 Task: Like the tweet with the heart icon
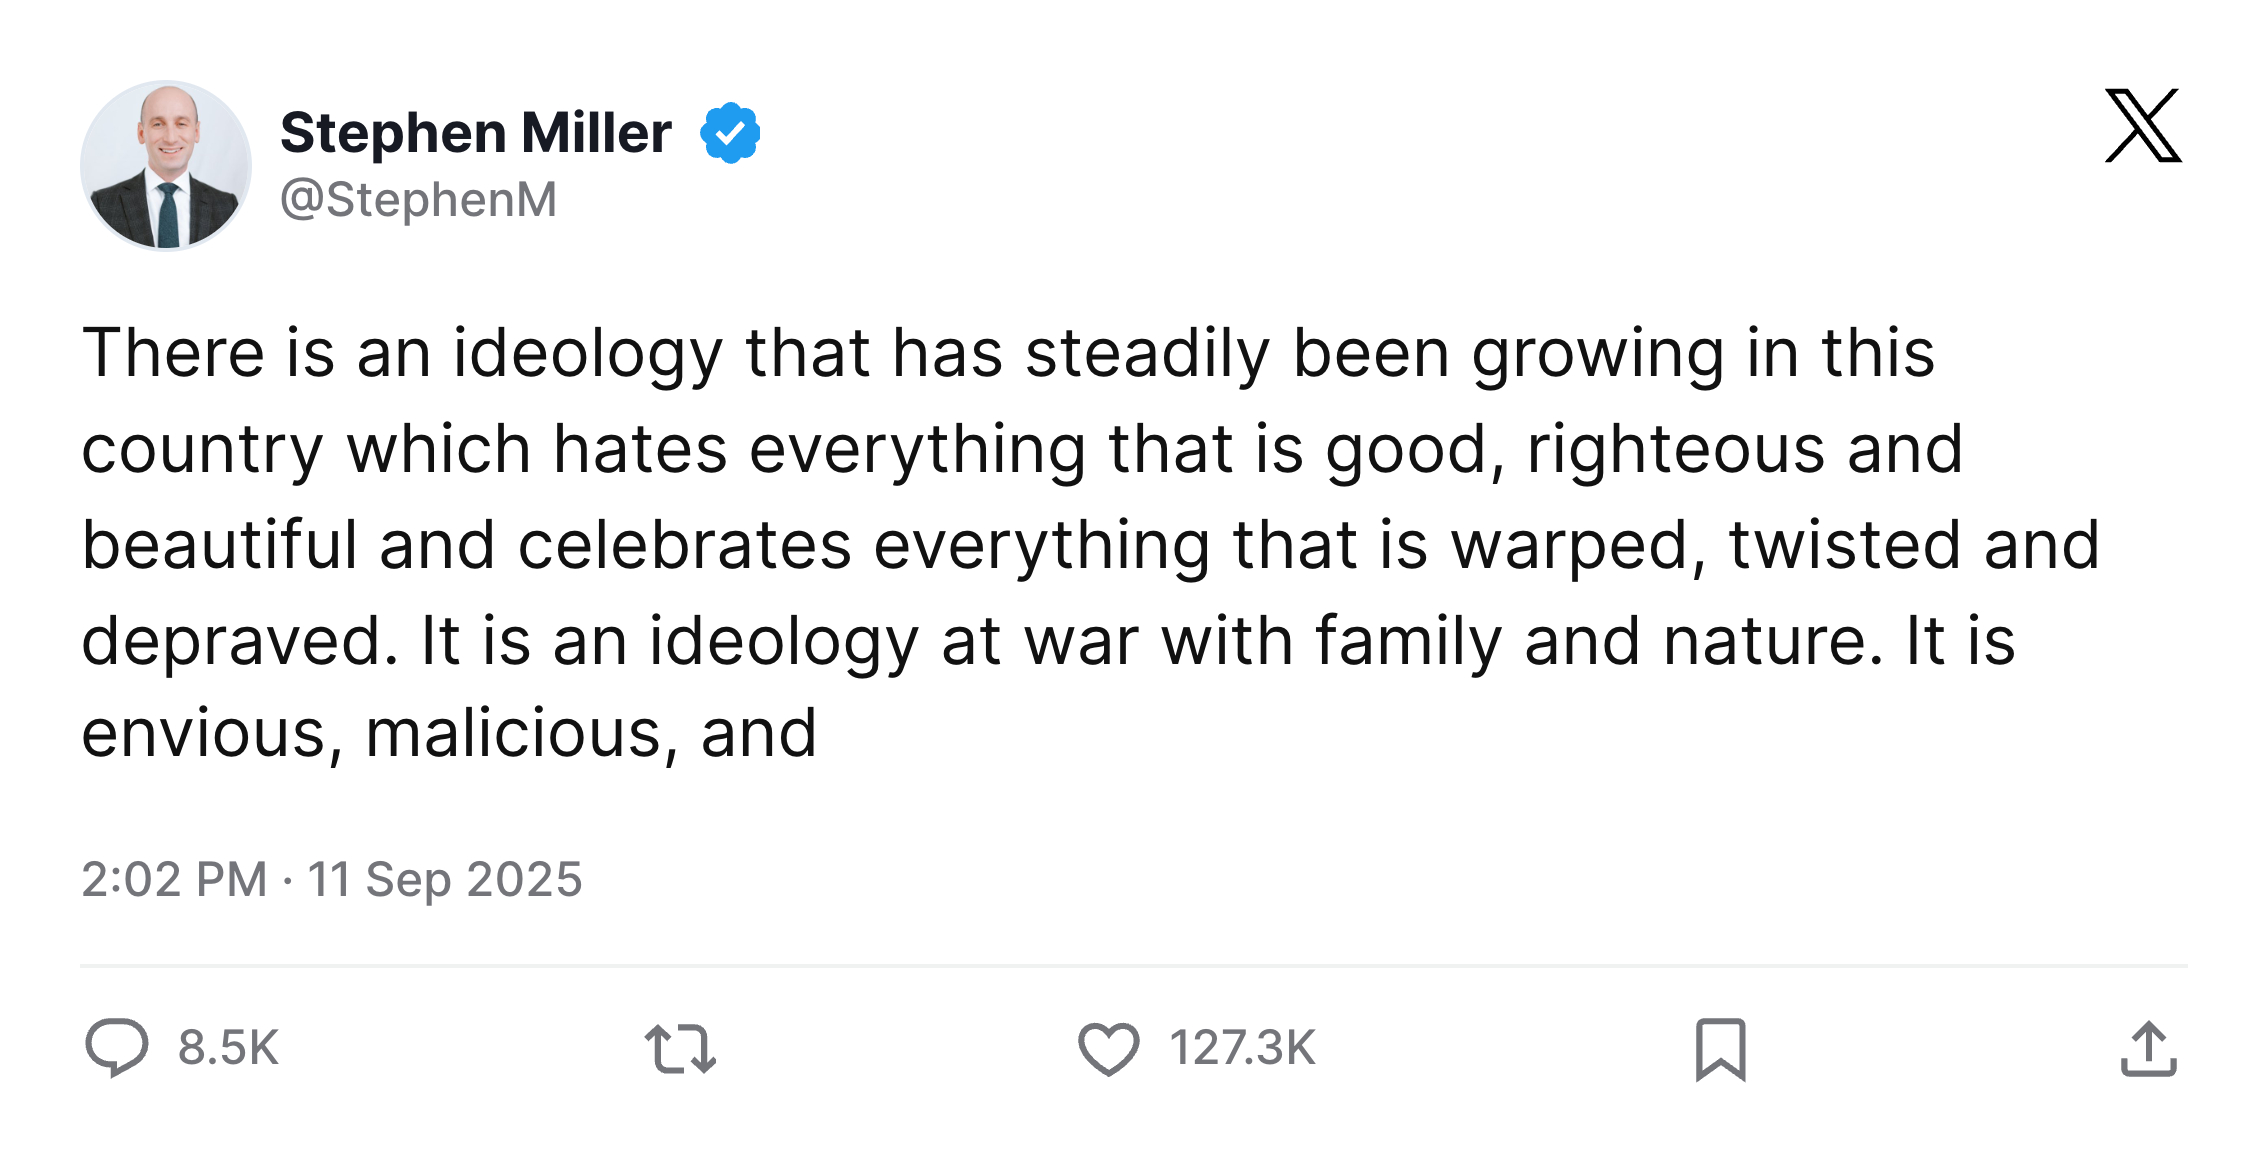pyautogui.click(x=1108, y=1049)
